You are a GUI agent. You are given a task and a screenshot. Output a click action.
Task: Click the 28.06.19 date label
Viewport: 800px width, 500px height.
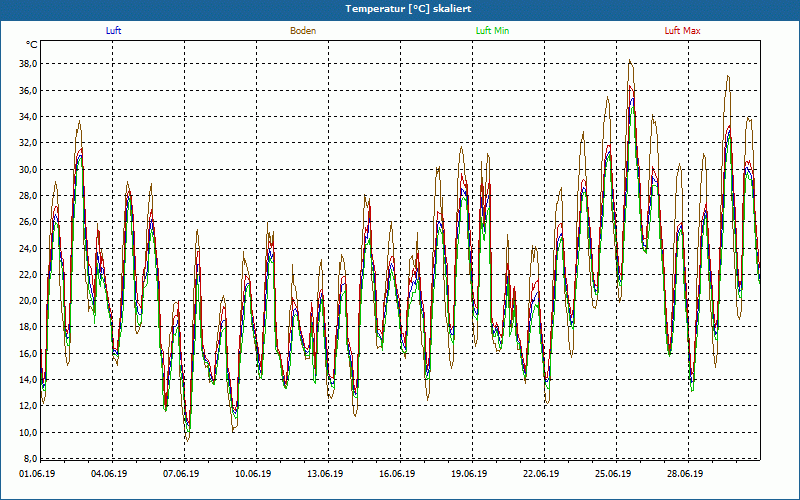(685, 473)
